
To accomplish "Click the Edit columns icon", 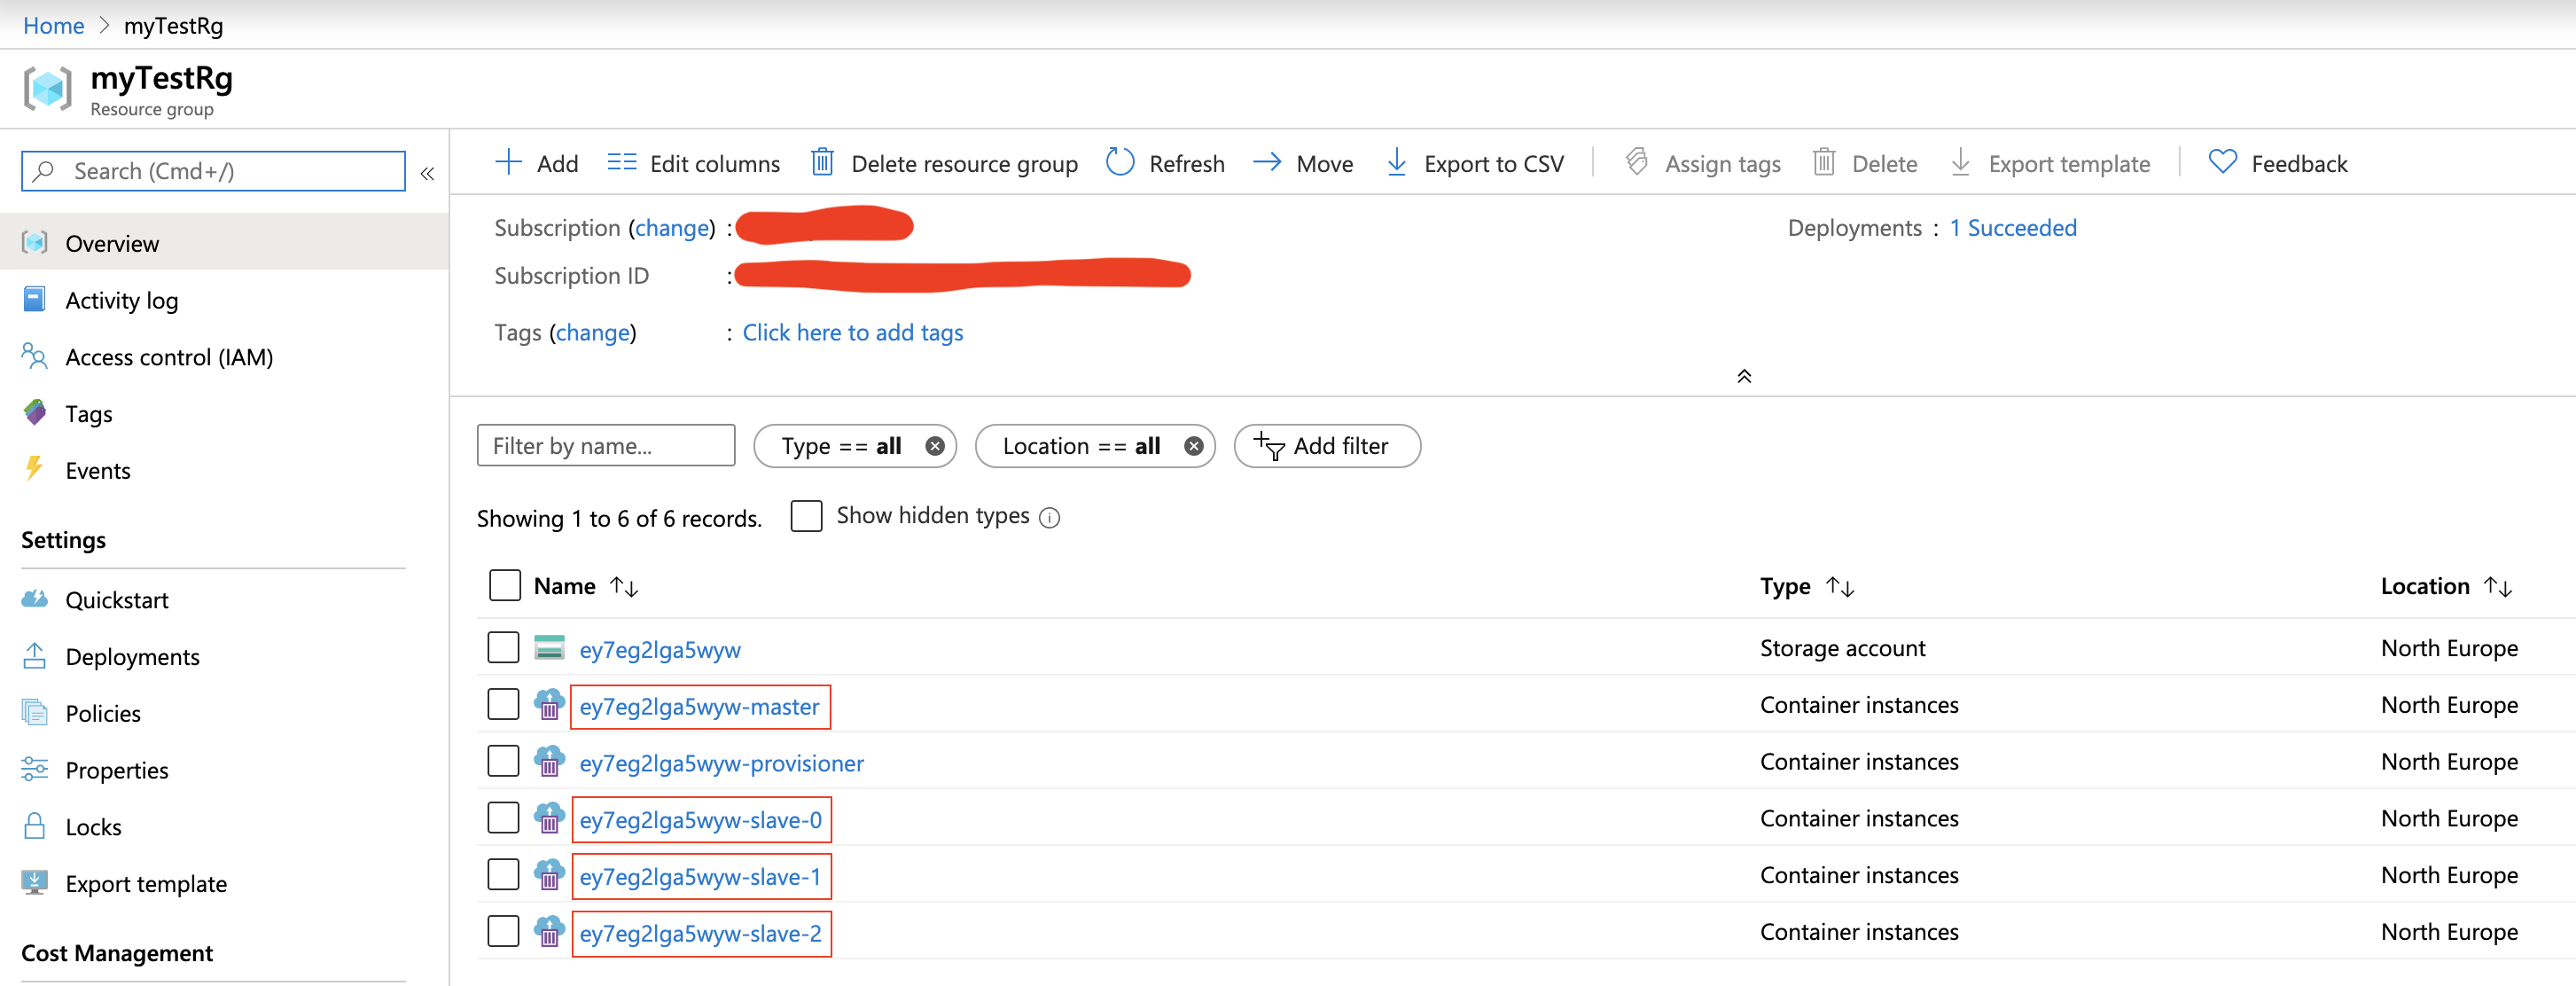I will (621, 163).
